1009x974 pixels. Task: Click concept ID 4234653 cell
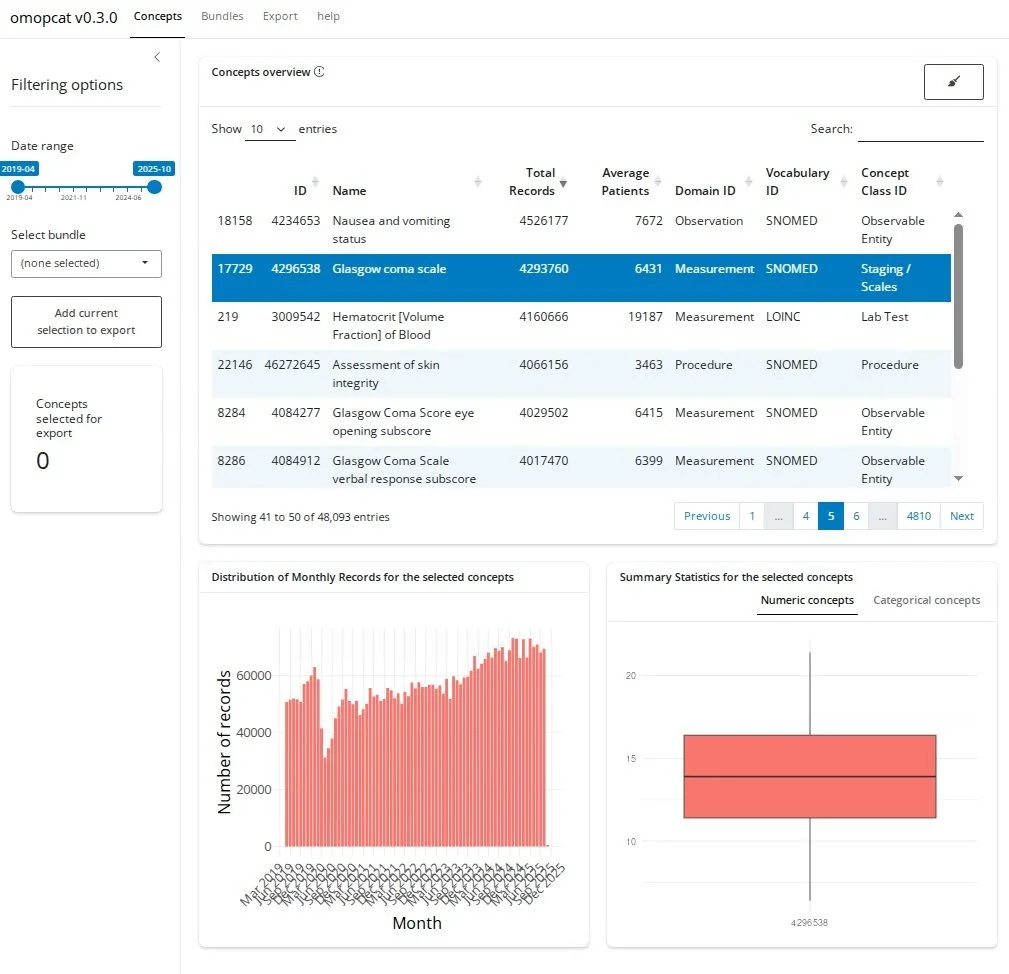point(295,221)
